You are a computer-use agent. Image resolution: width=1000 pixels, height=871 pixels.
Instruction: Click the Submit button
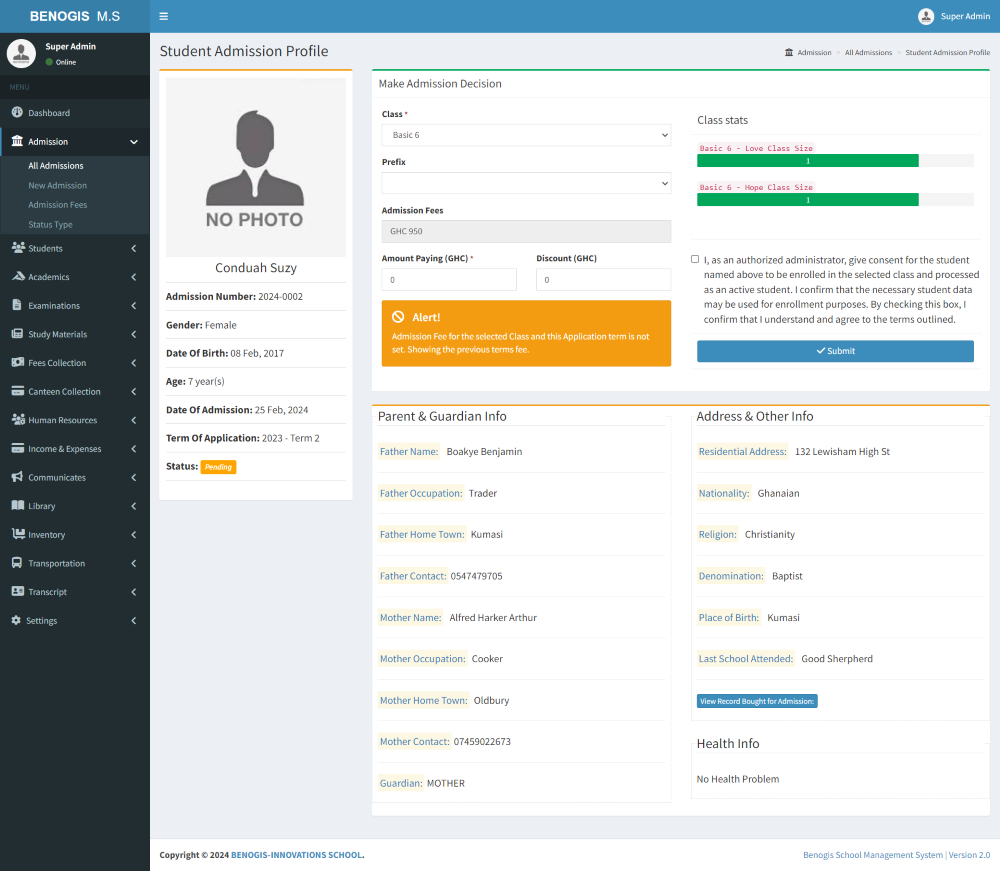pyautogui.click(x=835, y=351)
